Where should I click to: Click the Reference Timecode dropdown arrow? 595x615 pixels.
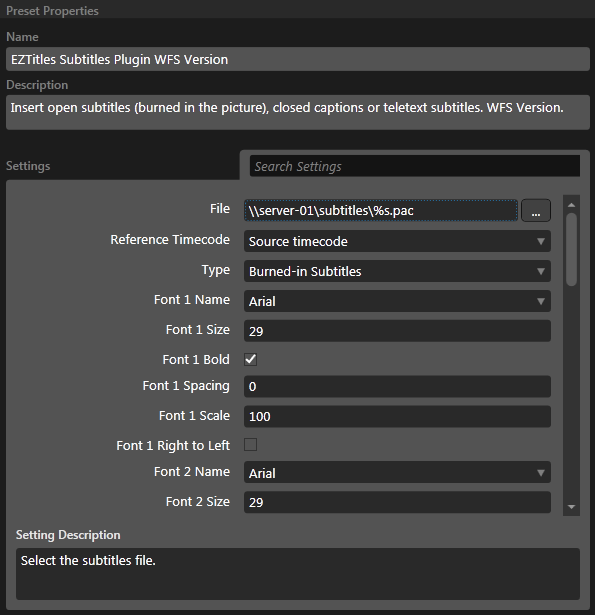click(x=541, y=241)
